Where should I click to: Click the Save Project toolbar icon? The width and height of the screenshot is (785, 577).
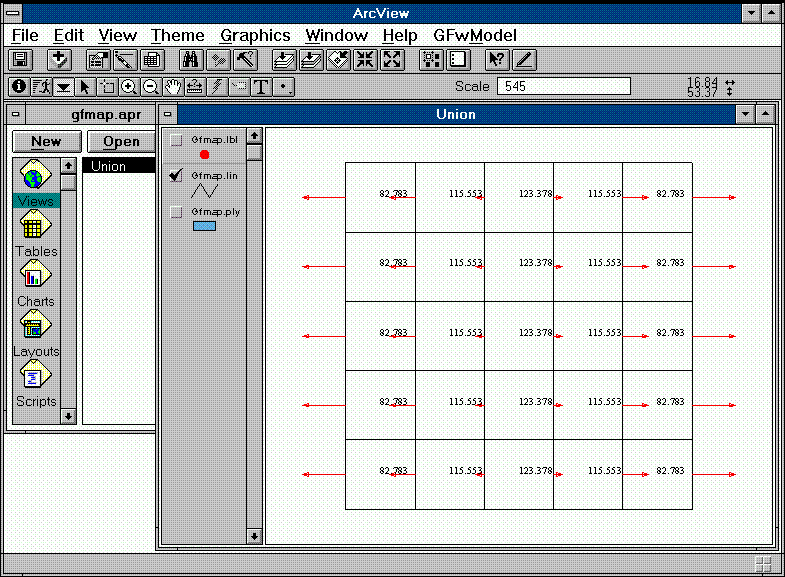pyautogui.click(x=20, y=59)
